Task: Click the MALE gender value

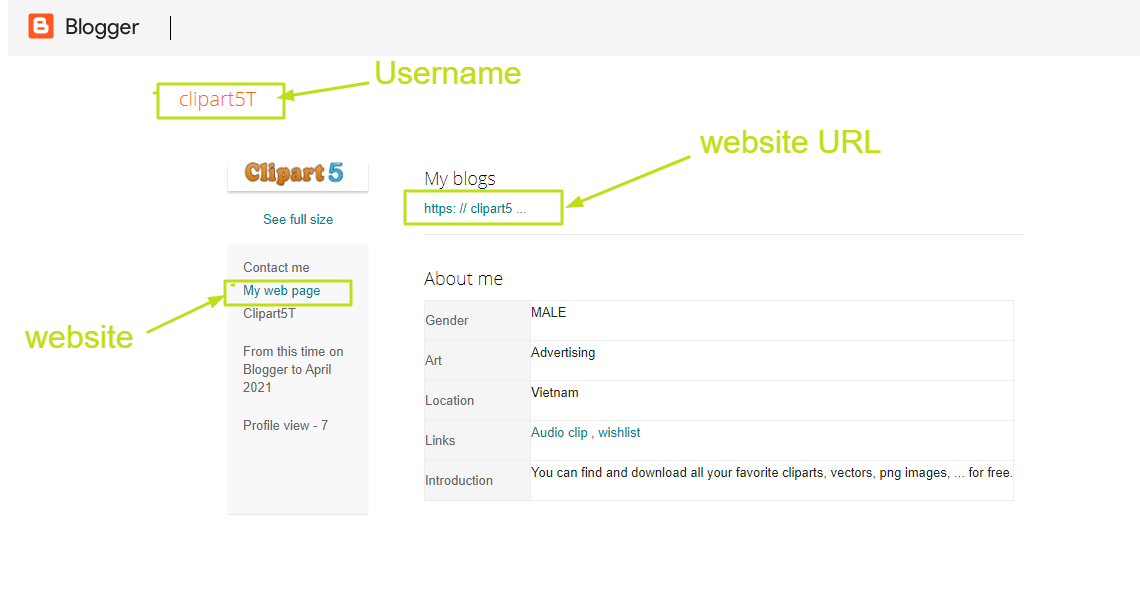Action: coord(548,313)
